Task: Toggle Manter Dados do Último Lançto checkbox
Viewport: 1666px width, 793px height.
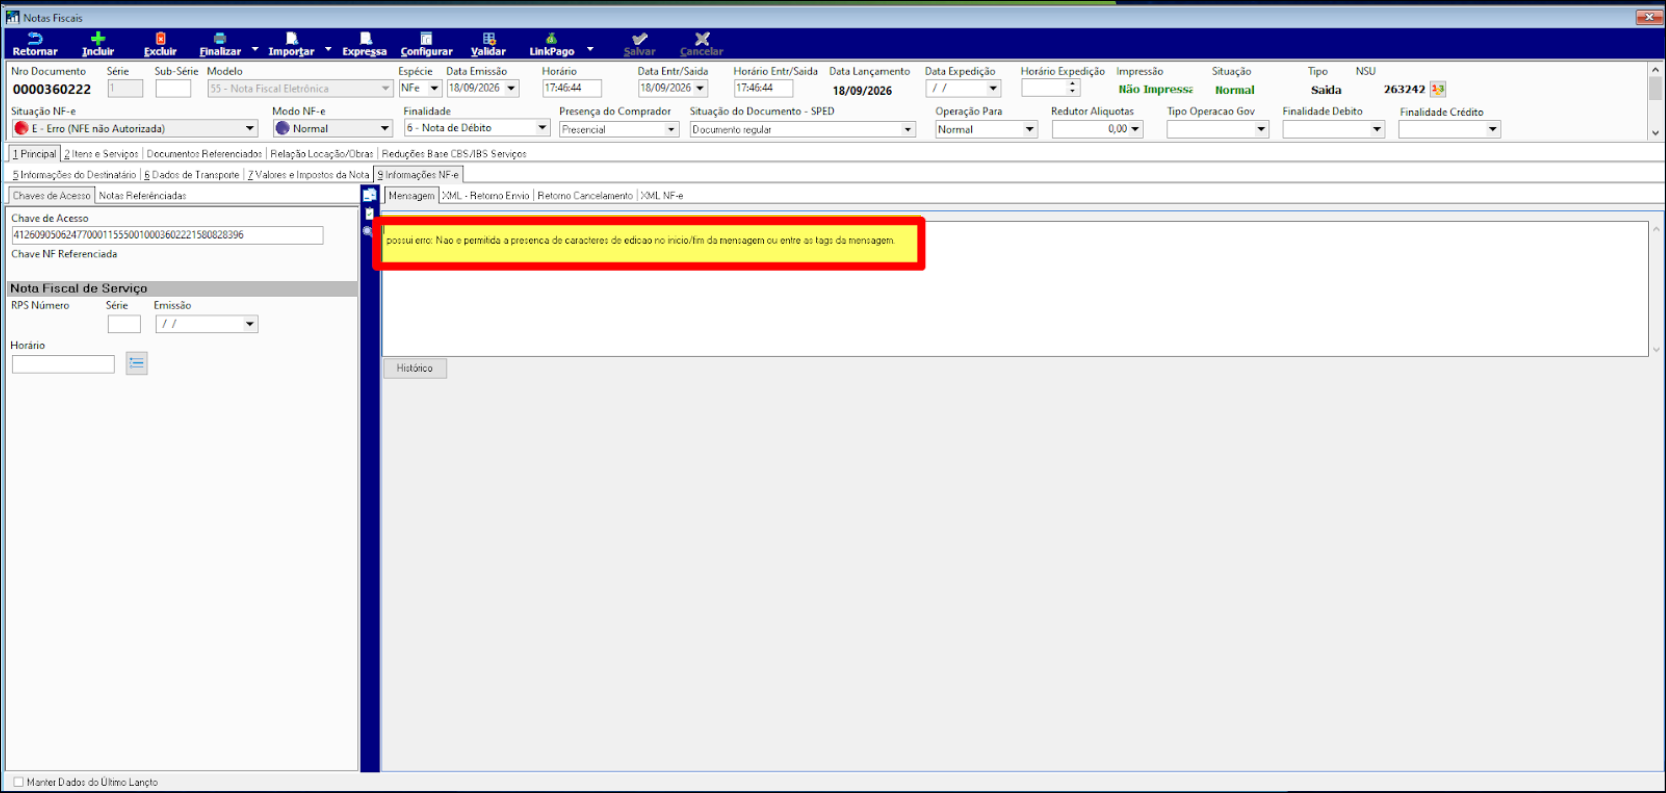Action: pos(18,782)
